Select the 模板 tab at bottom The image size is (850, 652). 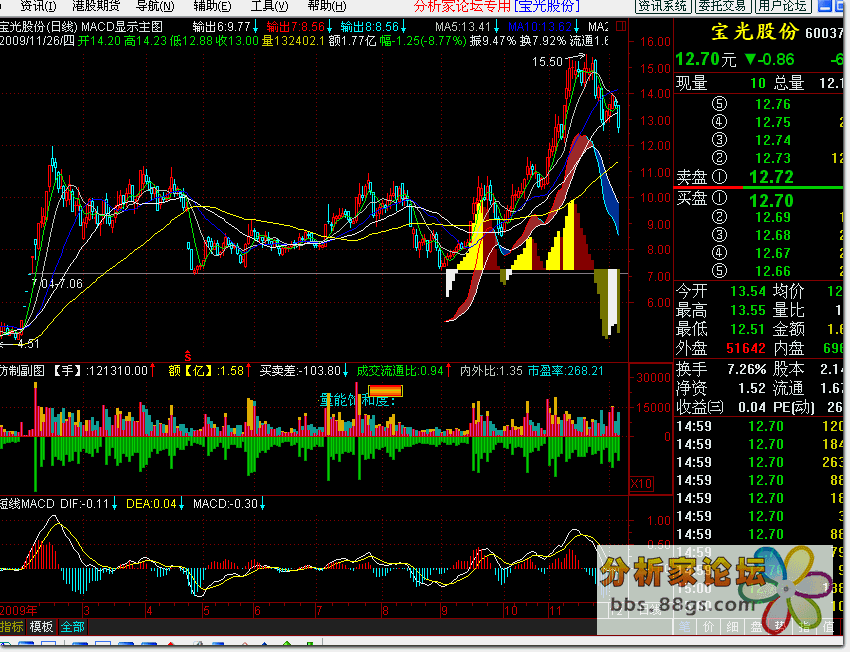(41, 627)
